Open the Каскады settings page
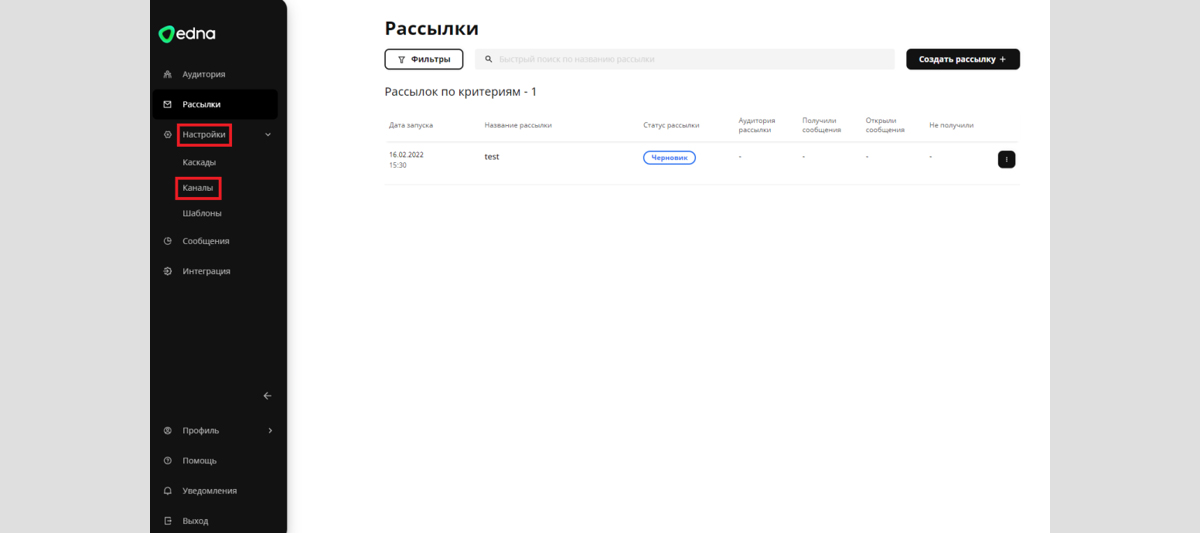1200x533 pixels. tap(199, 162)
